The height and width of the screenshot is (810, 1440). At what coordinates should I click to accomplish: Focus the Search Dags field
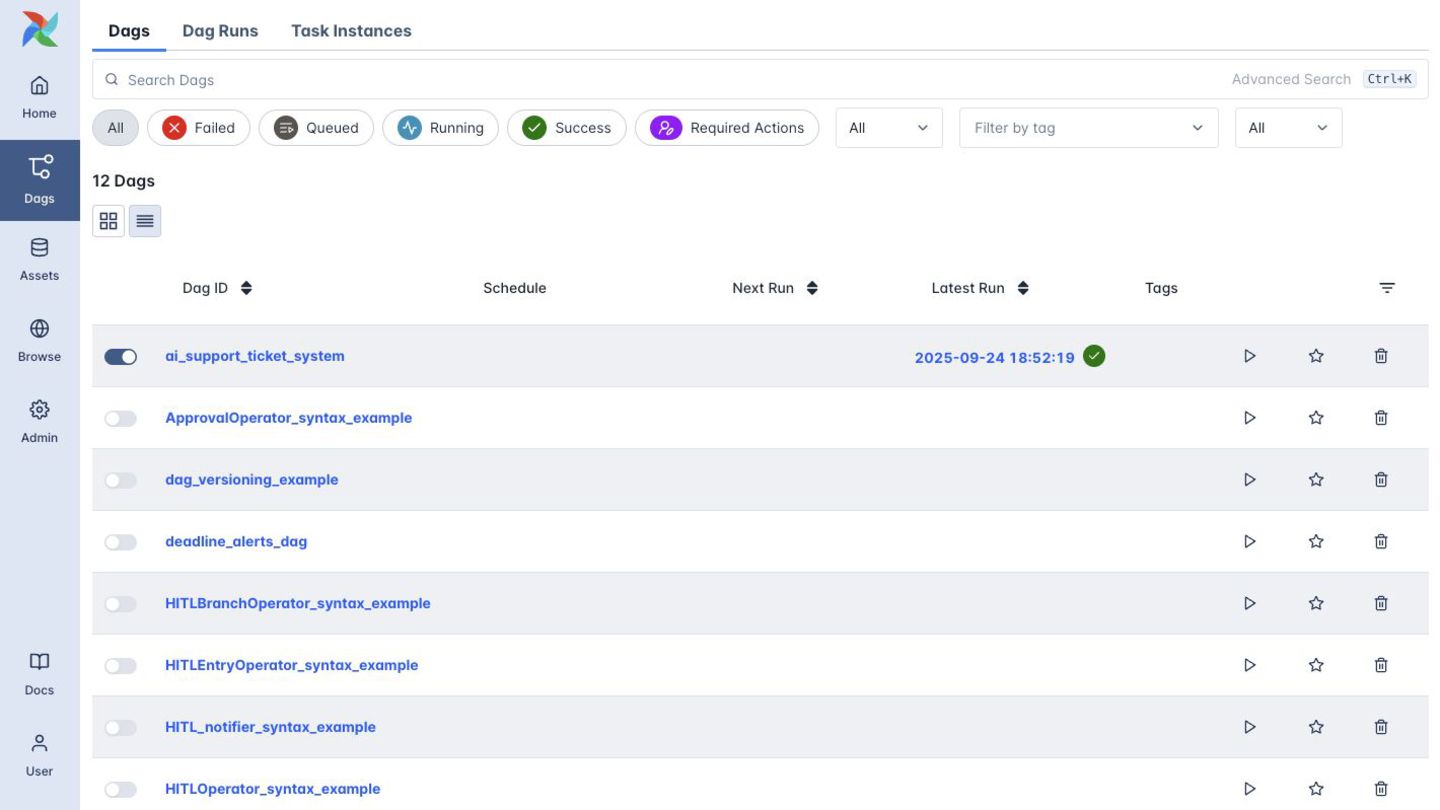(660, 80)
